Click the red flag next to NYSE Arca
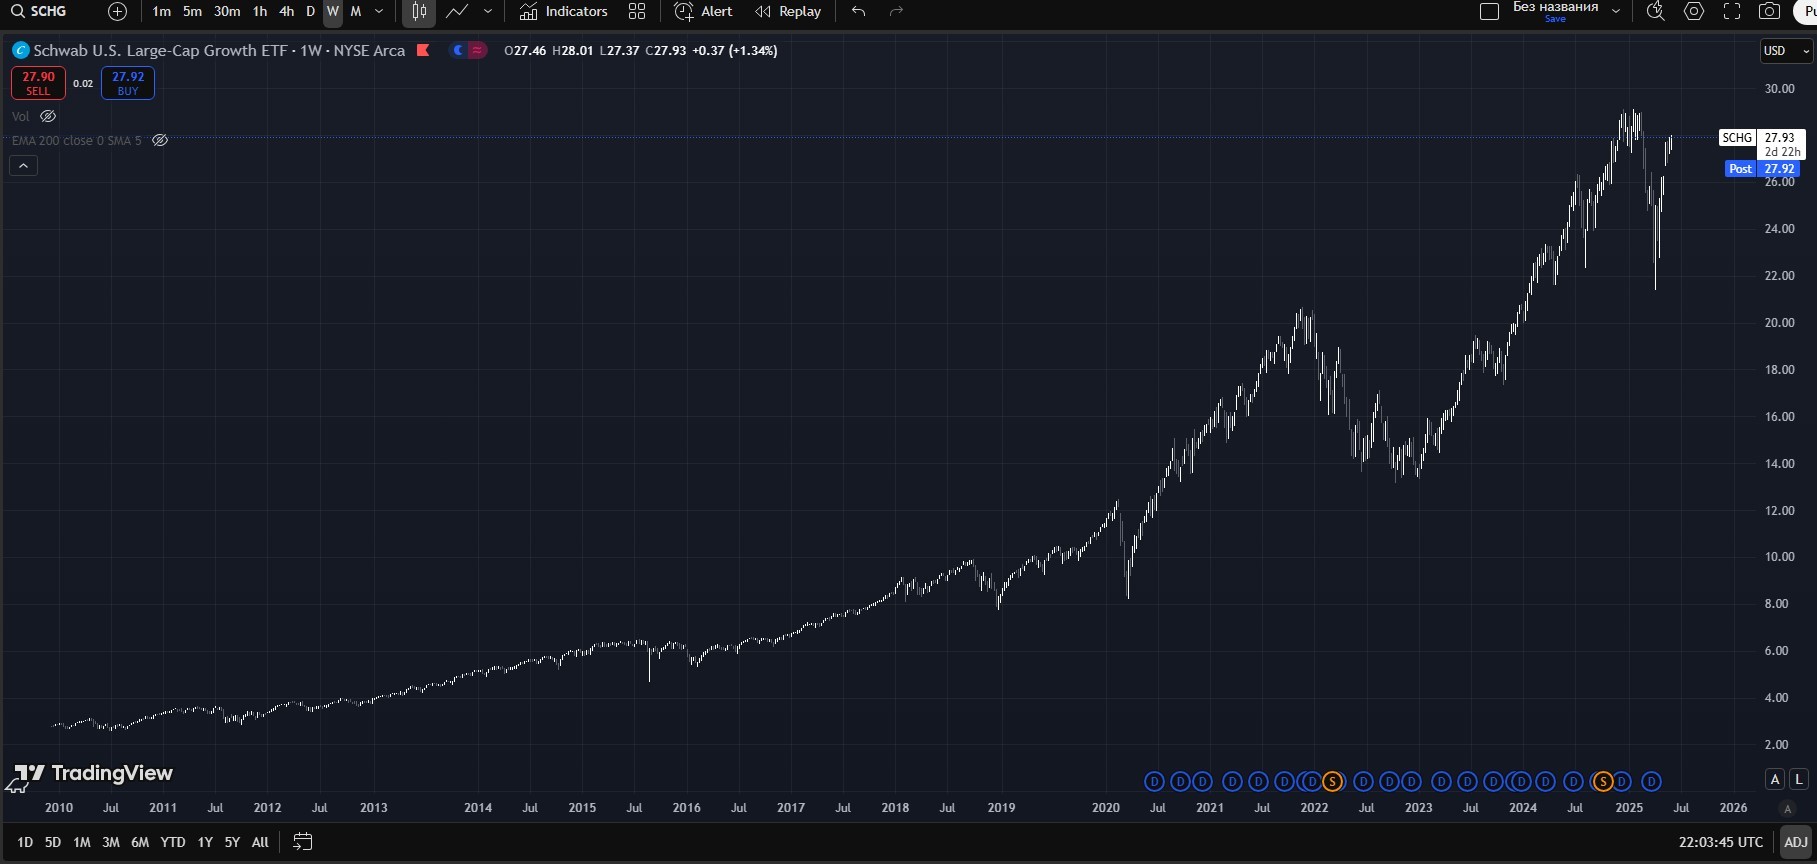1817x864 pixels. click(423, 50)
